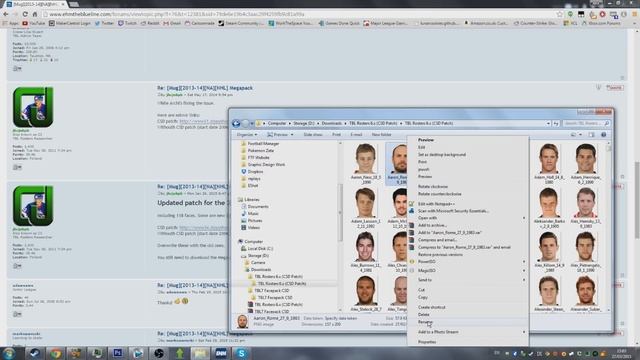Select Local Disk (C:) in navigation pane
This screenshot has width=640, height=360.
click(257, 249)
